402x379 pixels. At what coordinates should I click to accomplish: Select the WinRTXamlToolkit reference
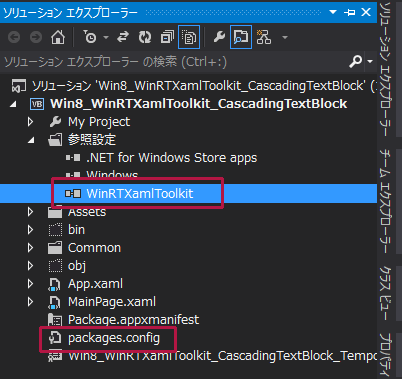point(140,193)
